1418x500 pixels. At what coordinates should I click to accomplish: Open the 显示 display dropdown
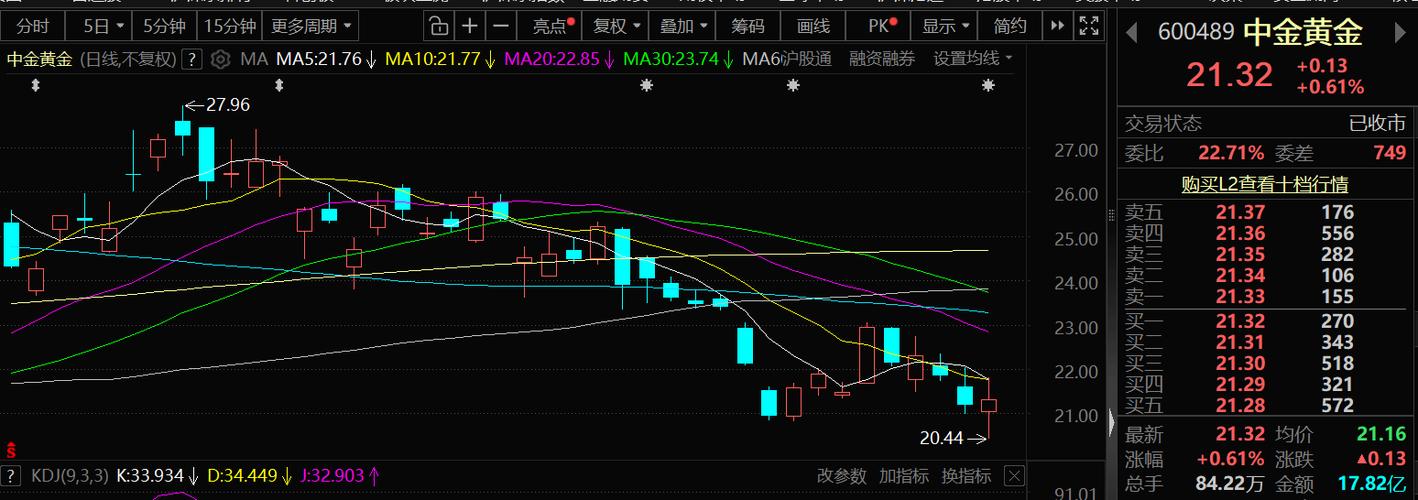click(x=945, y=26)
